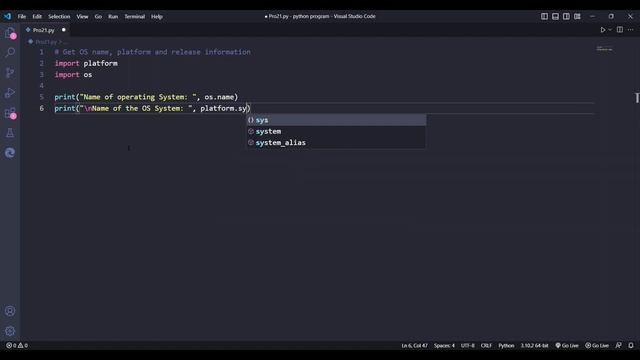The height and width of the screenshot is (360, 640).
Task: Open the Testing flask view
Action: click(x=10, y=133)
